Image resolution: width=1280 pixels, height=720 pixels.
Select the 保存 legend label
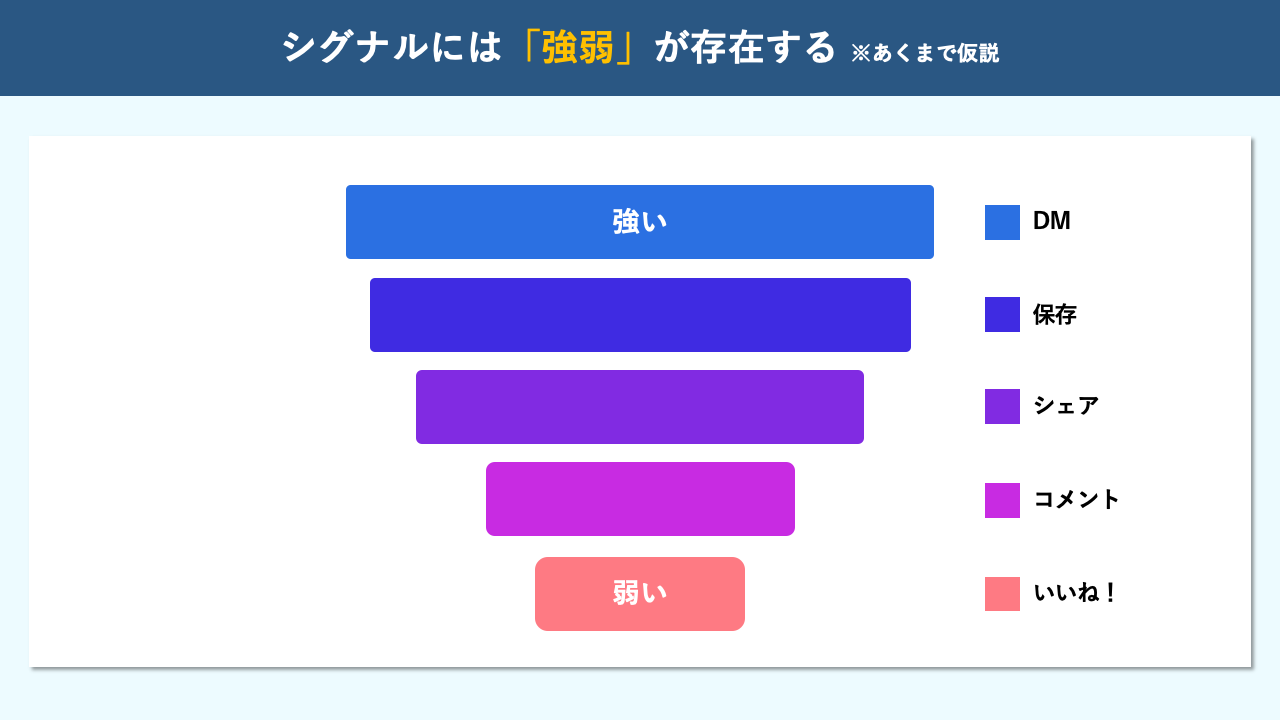coord(1054,315)
